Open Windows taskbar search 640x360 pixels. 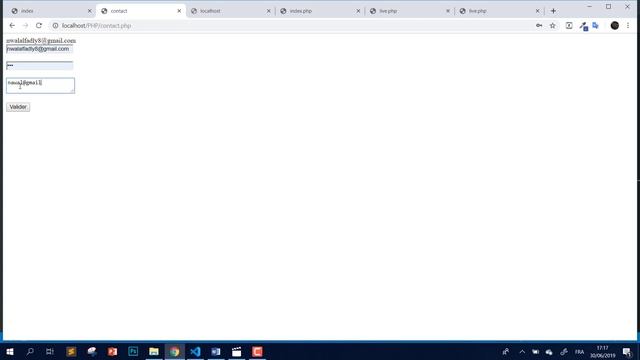pos(30,351)
